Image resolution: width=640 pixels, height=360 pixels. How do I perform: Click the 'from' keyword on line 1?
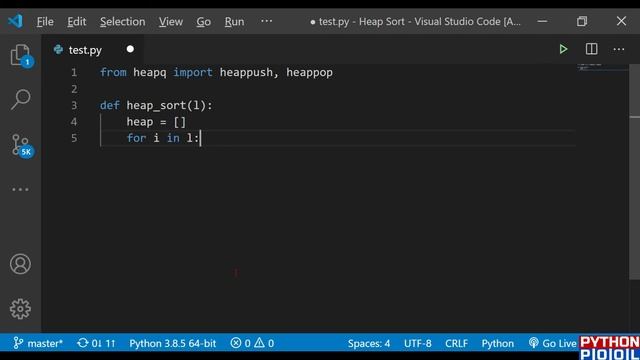pyautogui.click(x=113, y=72)
